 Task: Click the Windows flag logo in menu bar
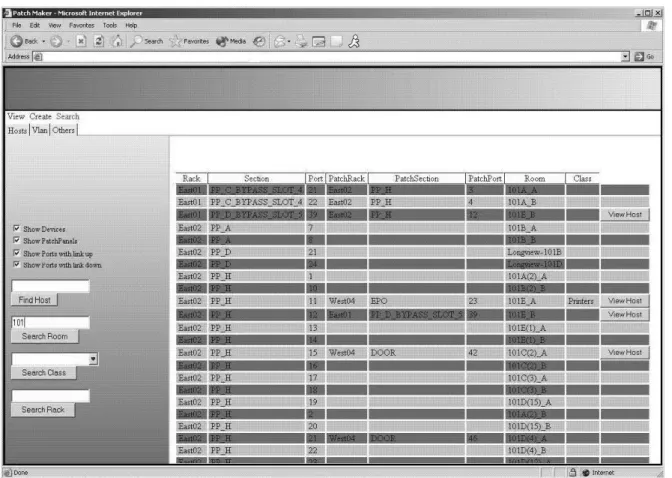[652, 26]
